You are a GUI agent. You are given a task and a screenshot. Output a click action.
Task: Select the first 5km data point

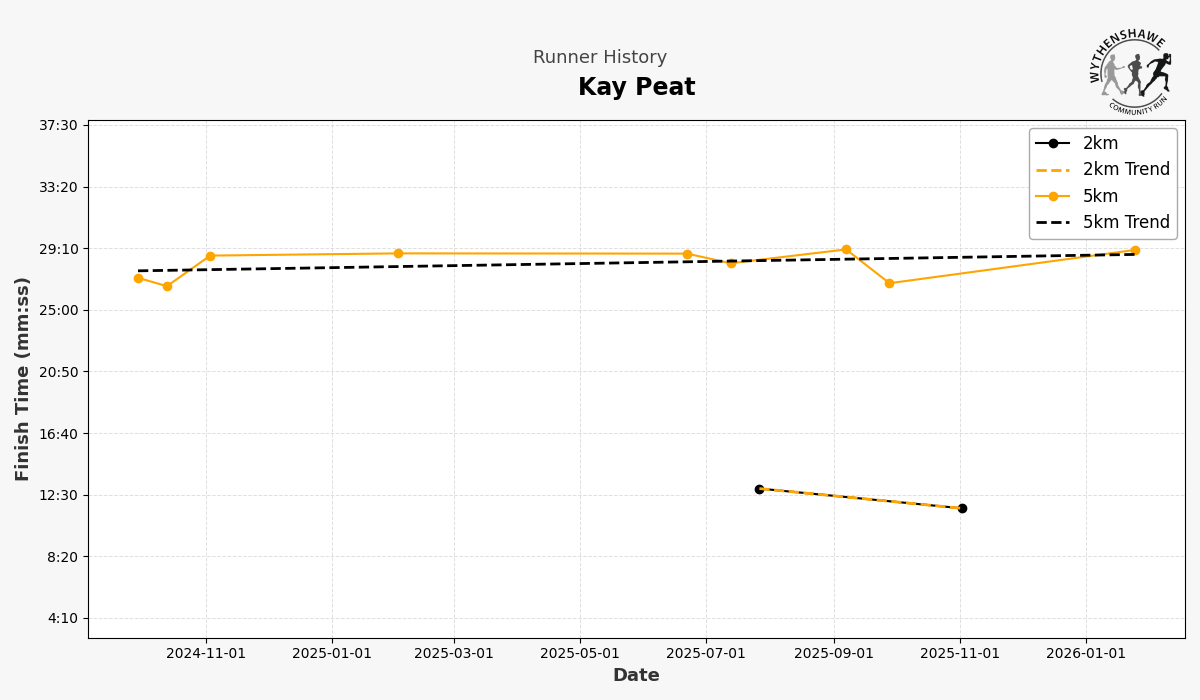[x=138, y=278]
